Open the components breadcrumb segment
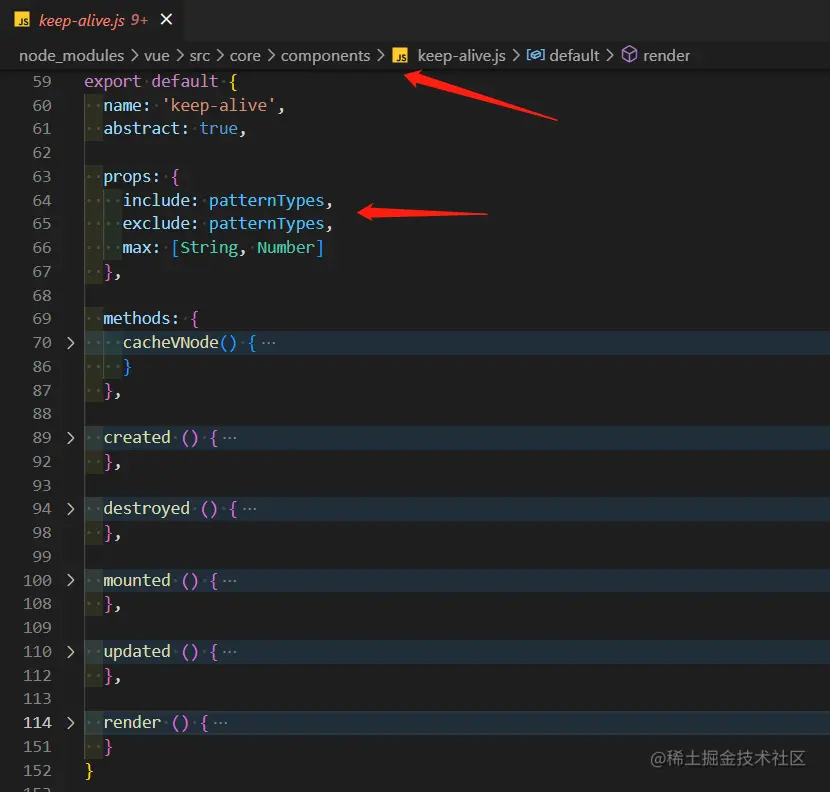 [x=325, y=56]
